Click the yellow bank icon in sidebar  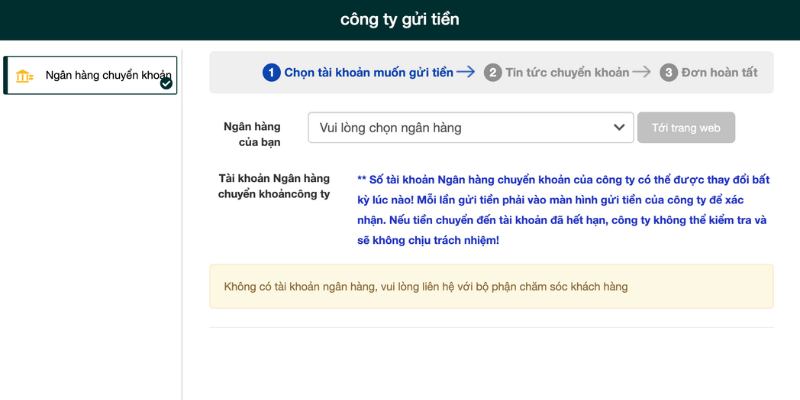point(24,76)
